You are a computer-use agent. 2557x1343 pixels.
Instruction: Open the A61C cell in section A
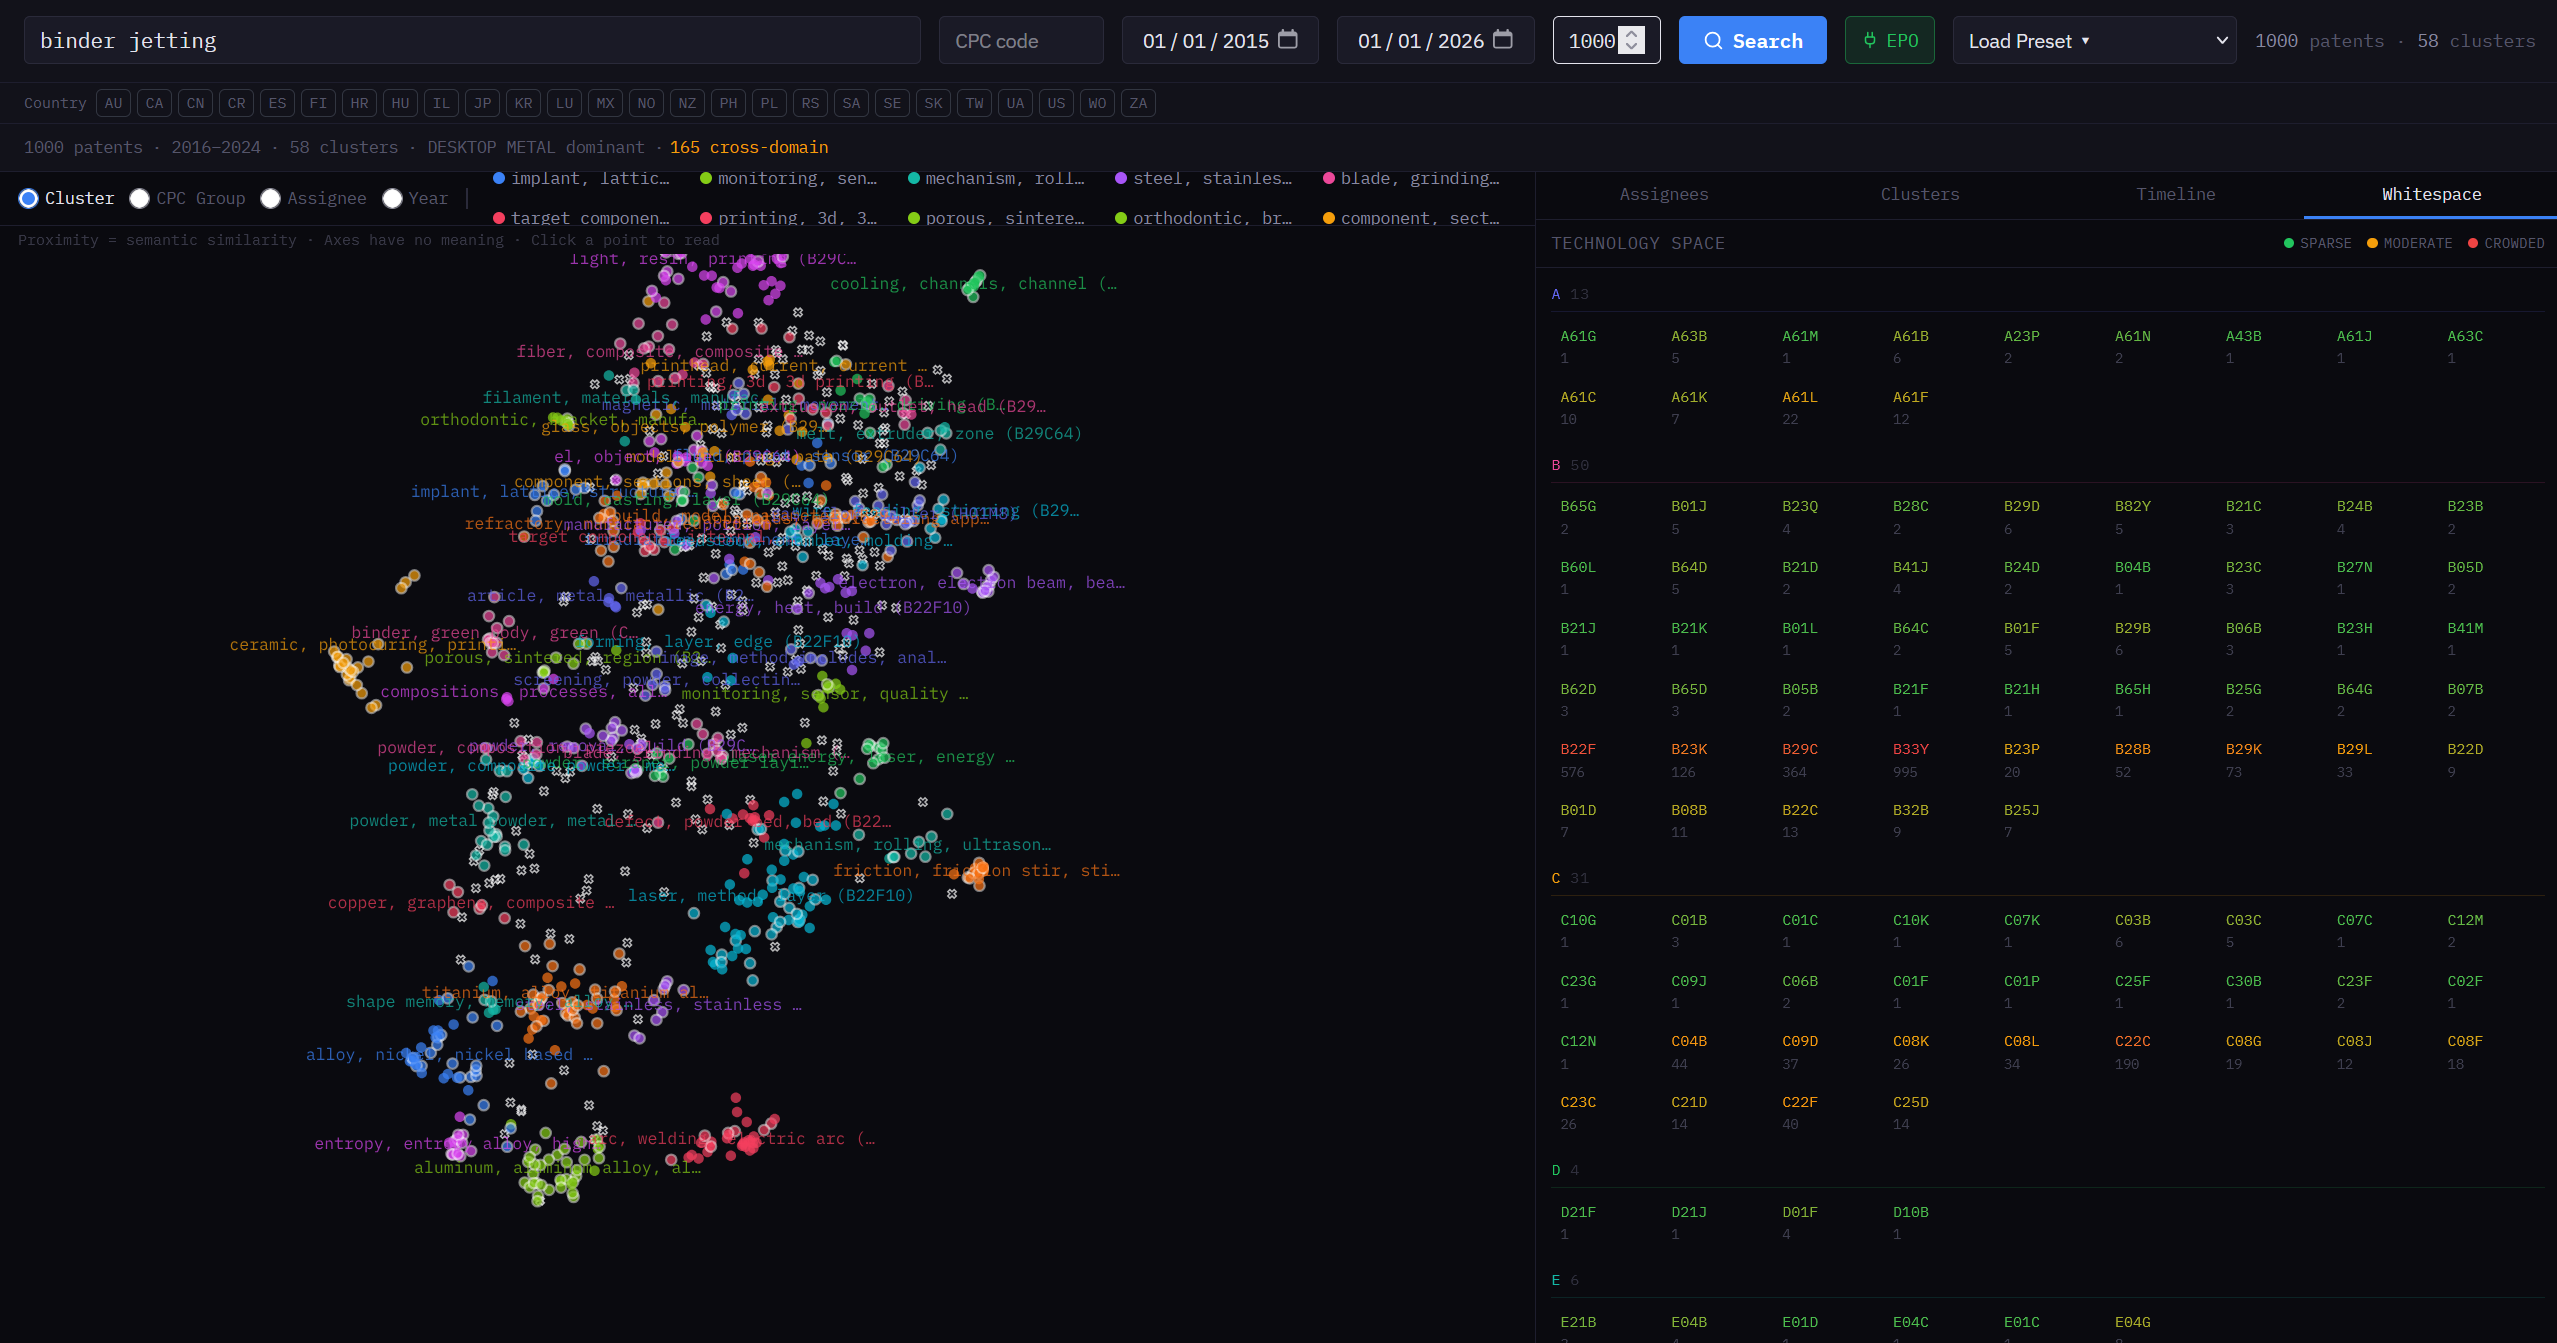(x=1605, y=408)
